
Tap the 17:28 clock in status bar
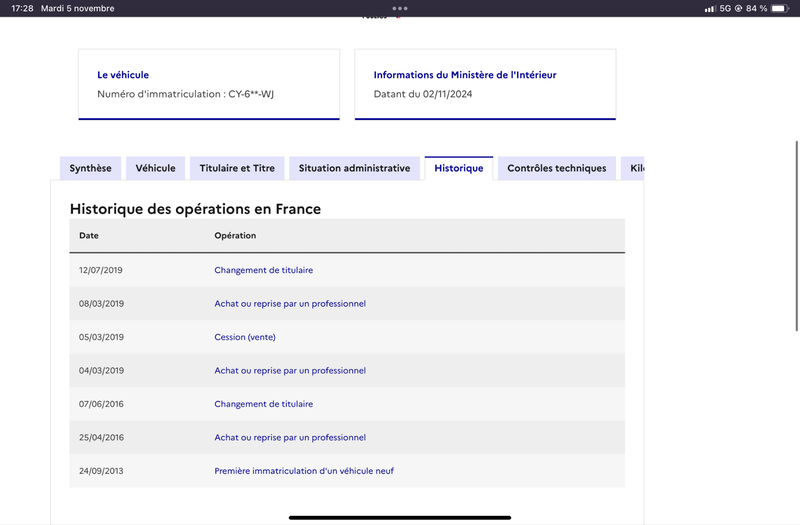click(22, 8)
